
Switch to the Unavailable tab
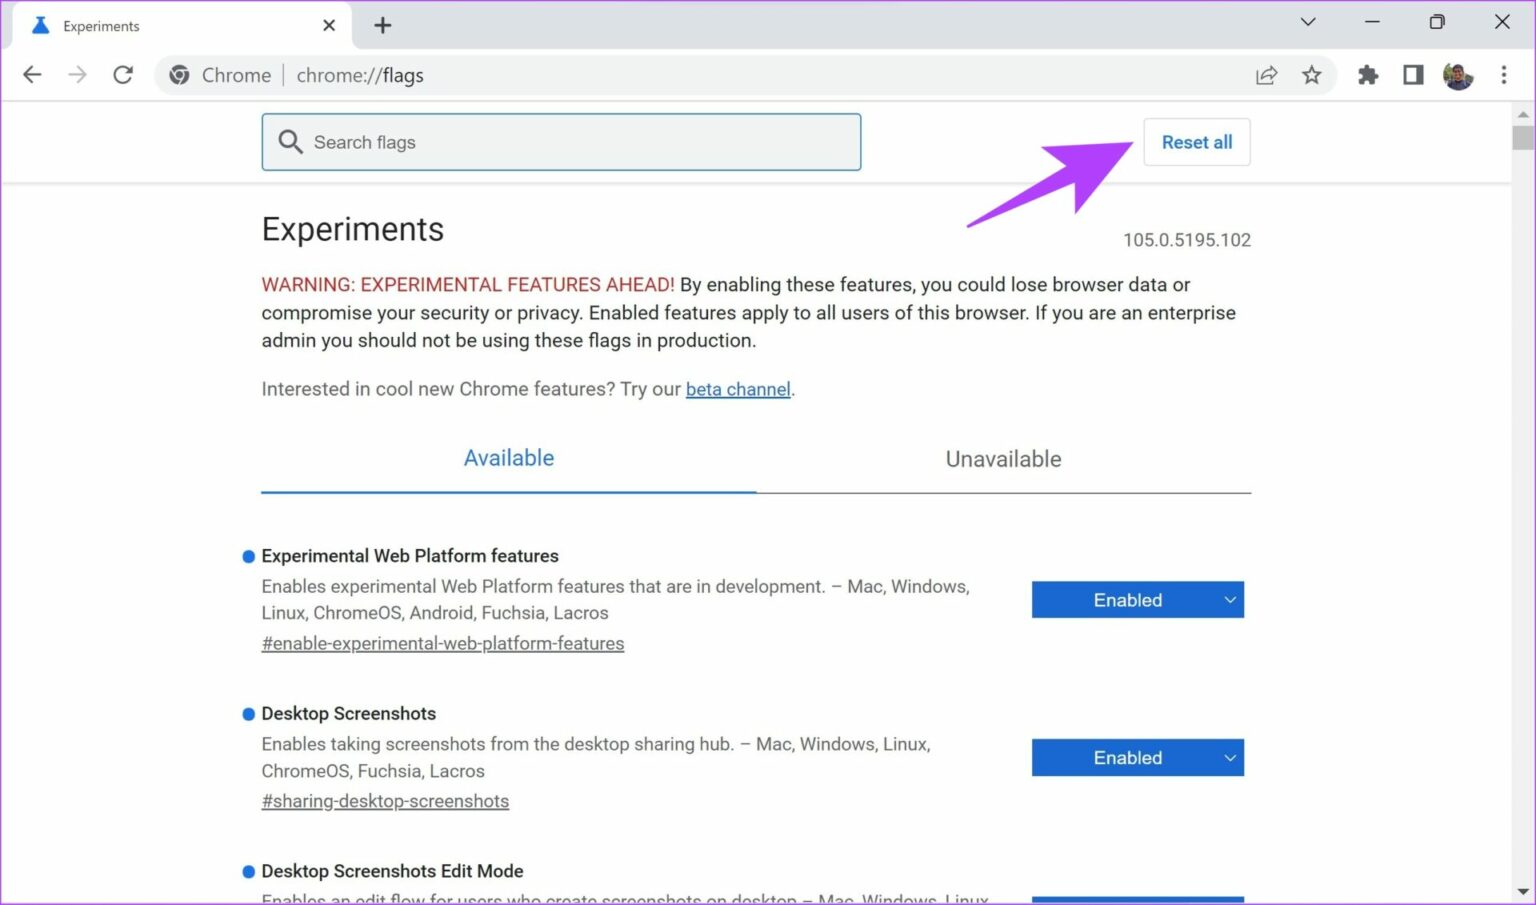[x=1003, y=459]
